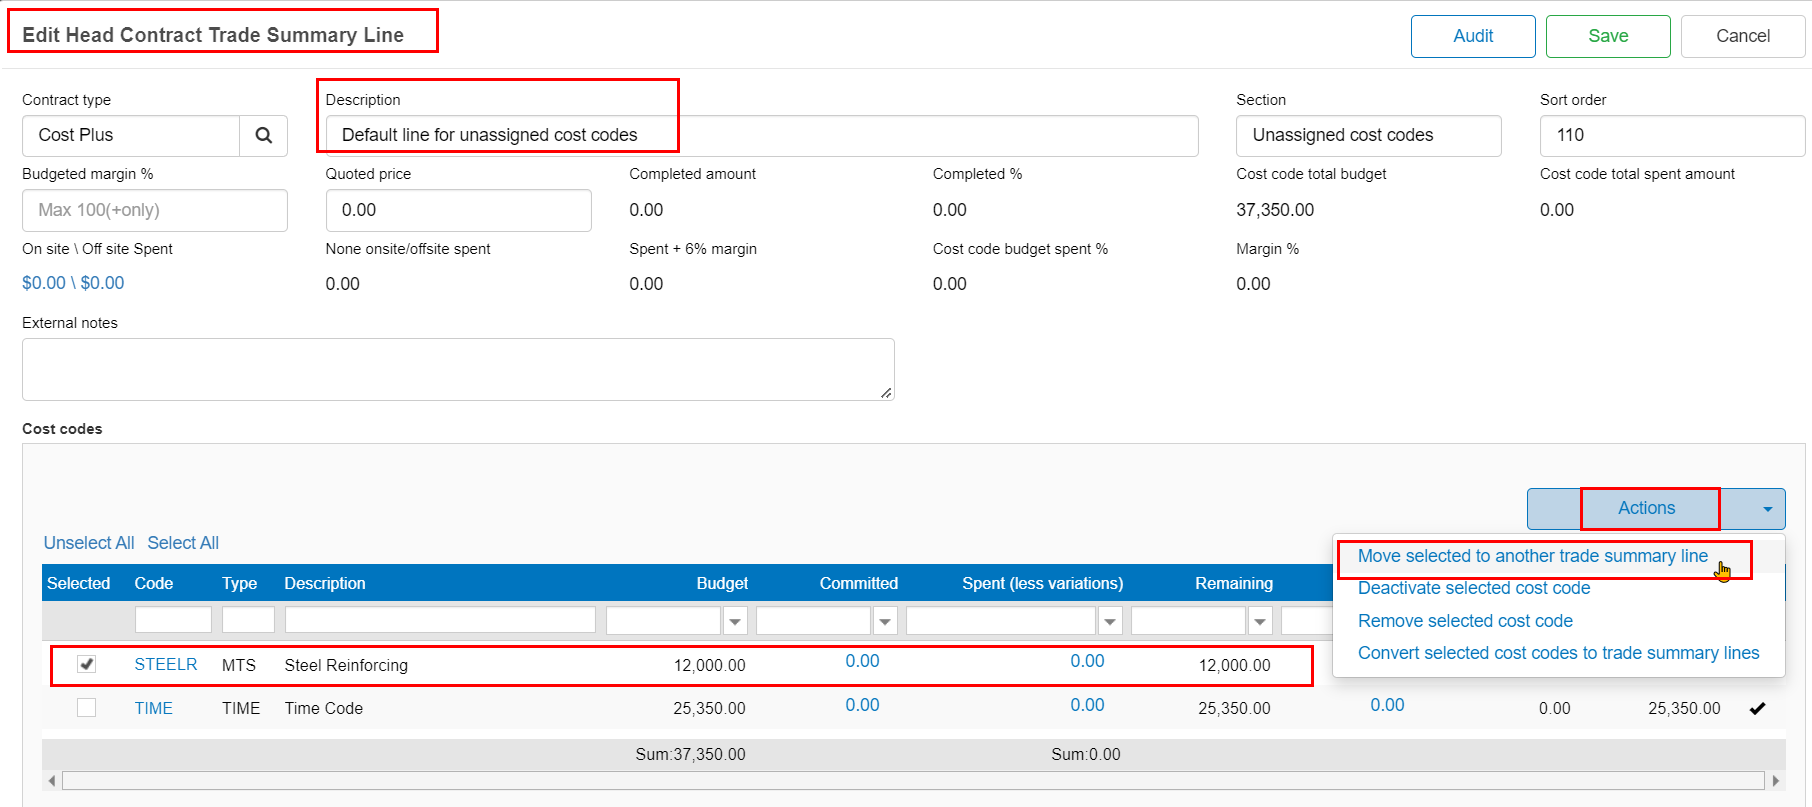Open the Remaining column filter dropdown
Screen dimensions: 1812x807
(1260, 621)
